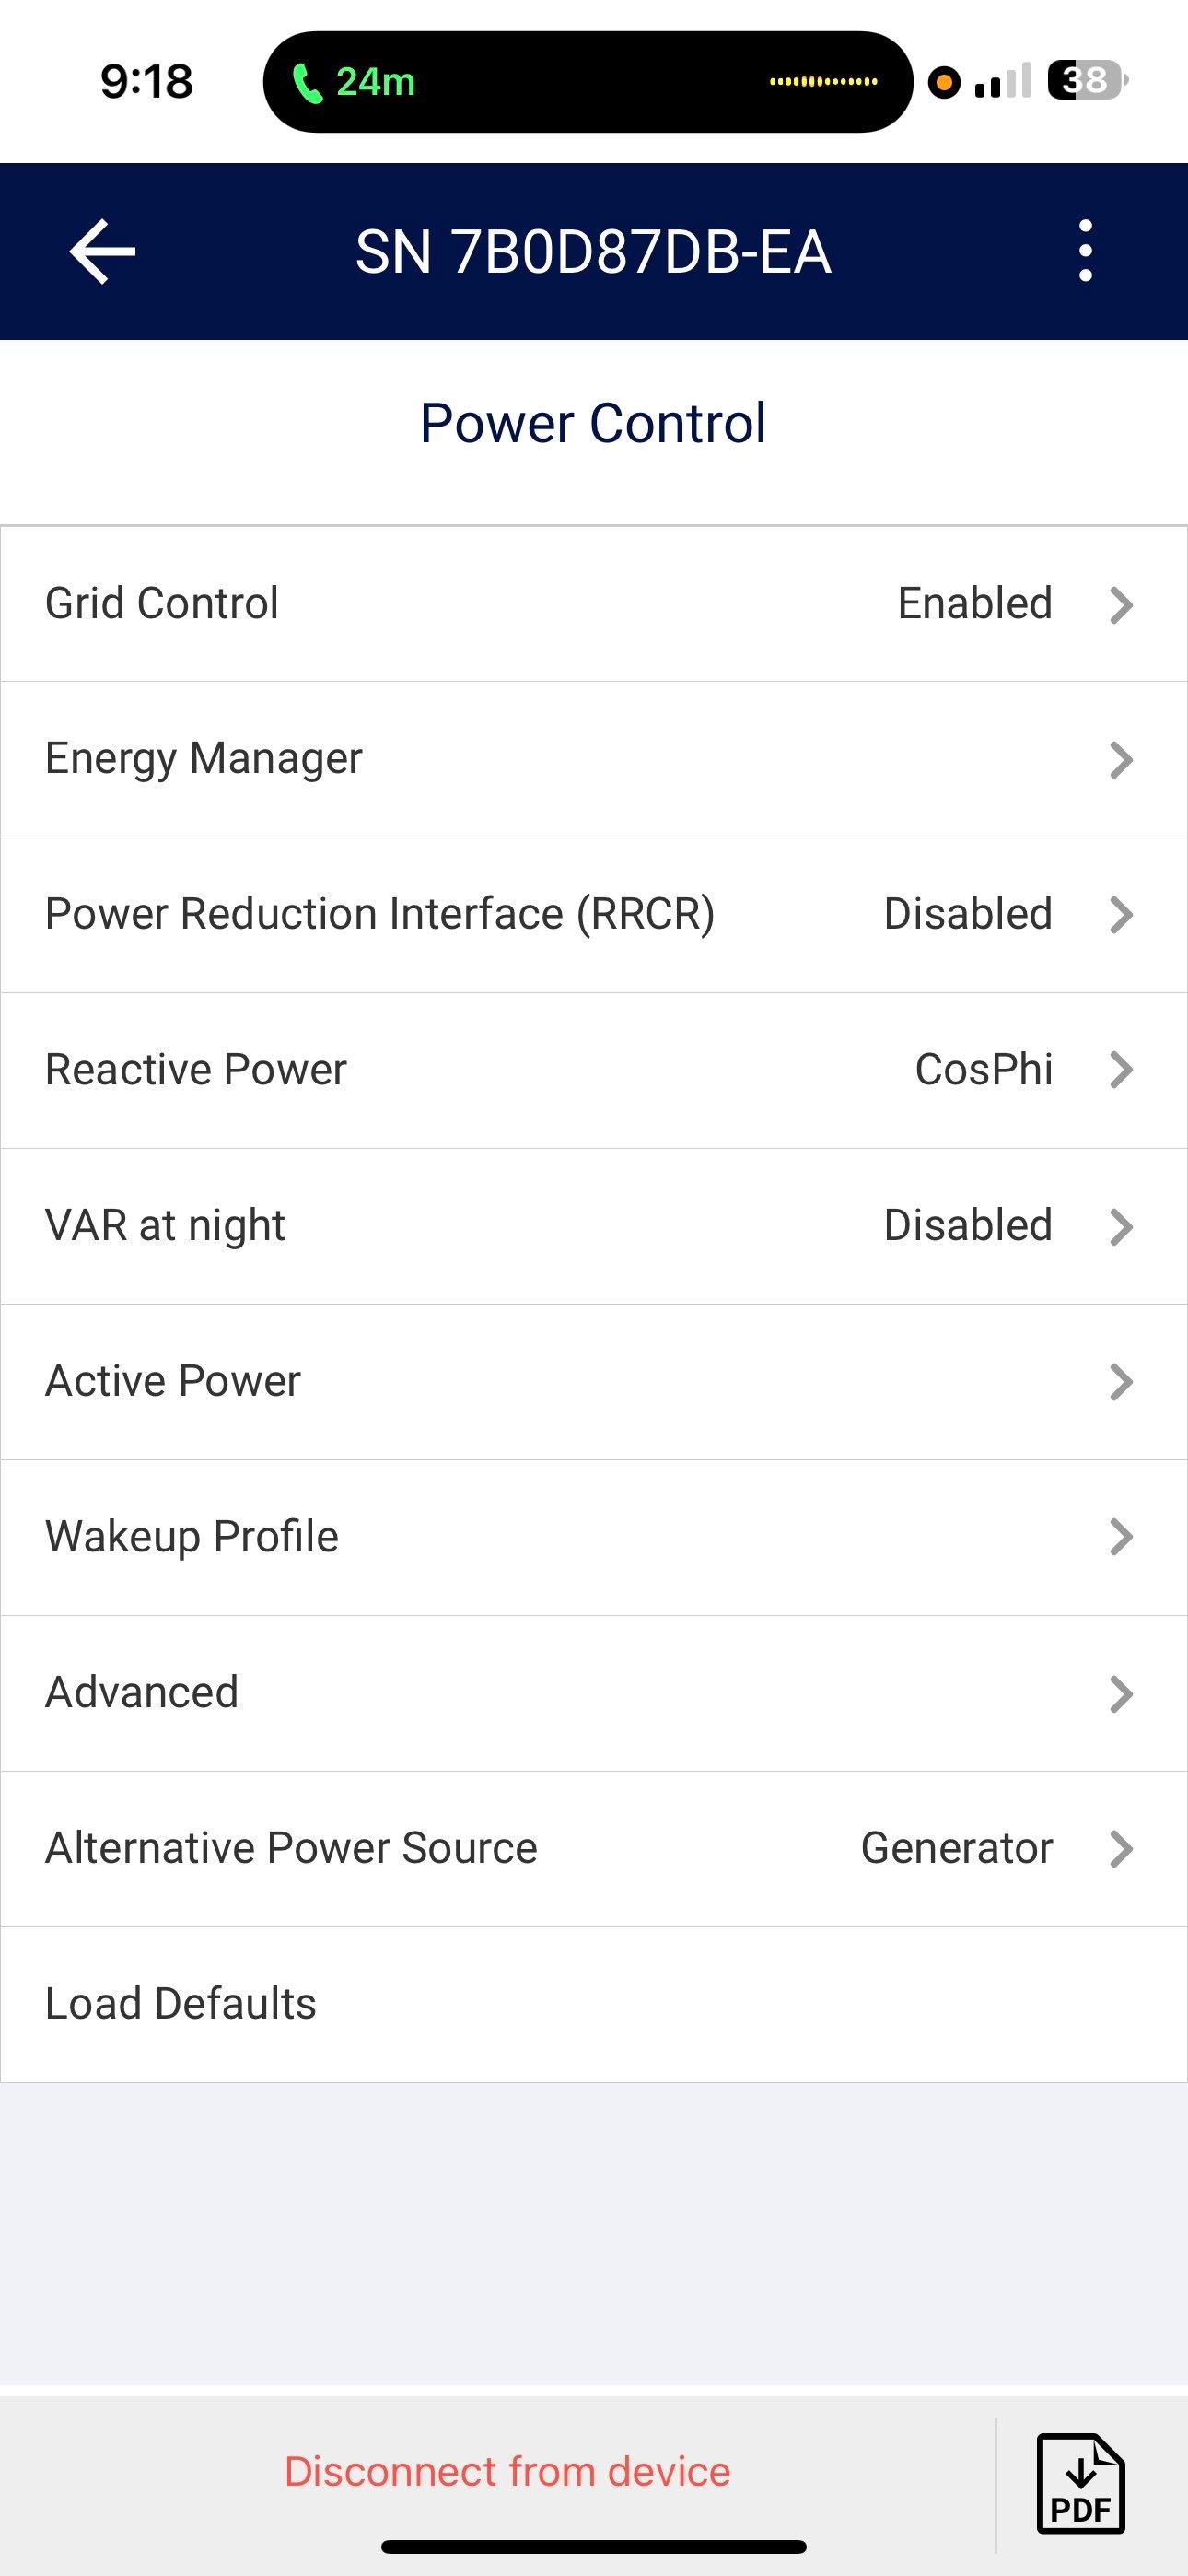Open VAR at night chevron
Image resolution: width=1188 pixels, height=2576 pixels.
point(1121,1227)
